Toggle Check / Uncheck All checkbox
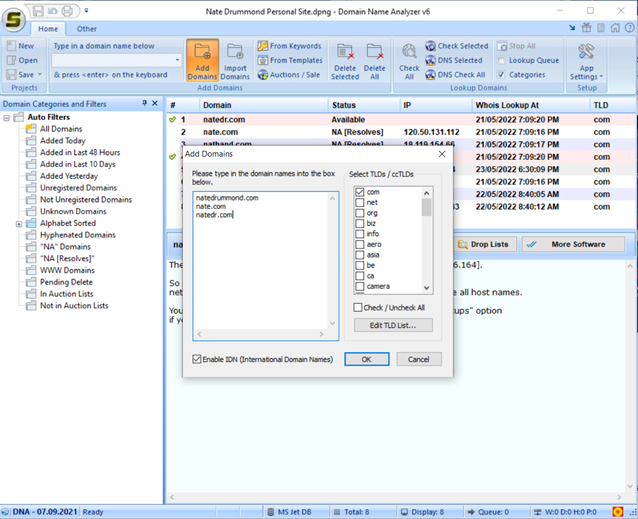The width and height of the screenshot is (638, 519). (358, 307)
